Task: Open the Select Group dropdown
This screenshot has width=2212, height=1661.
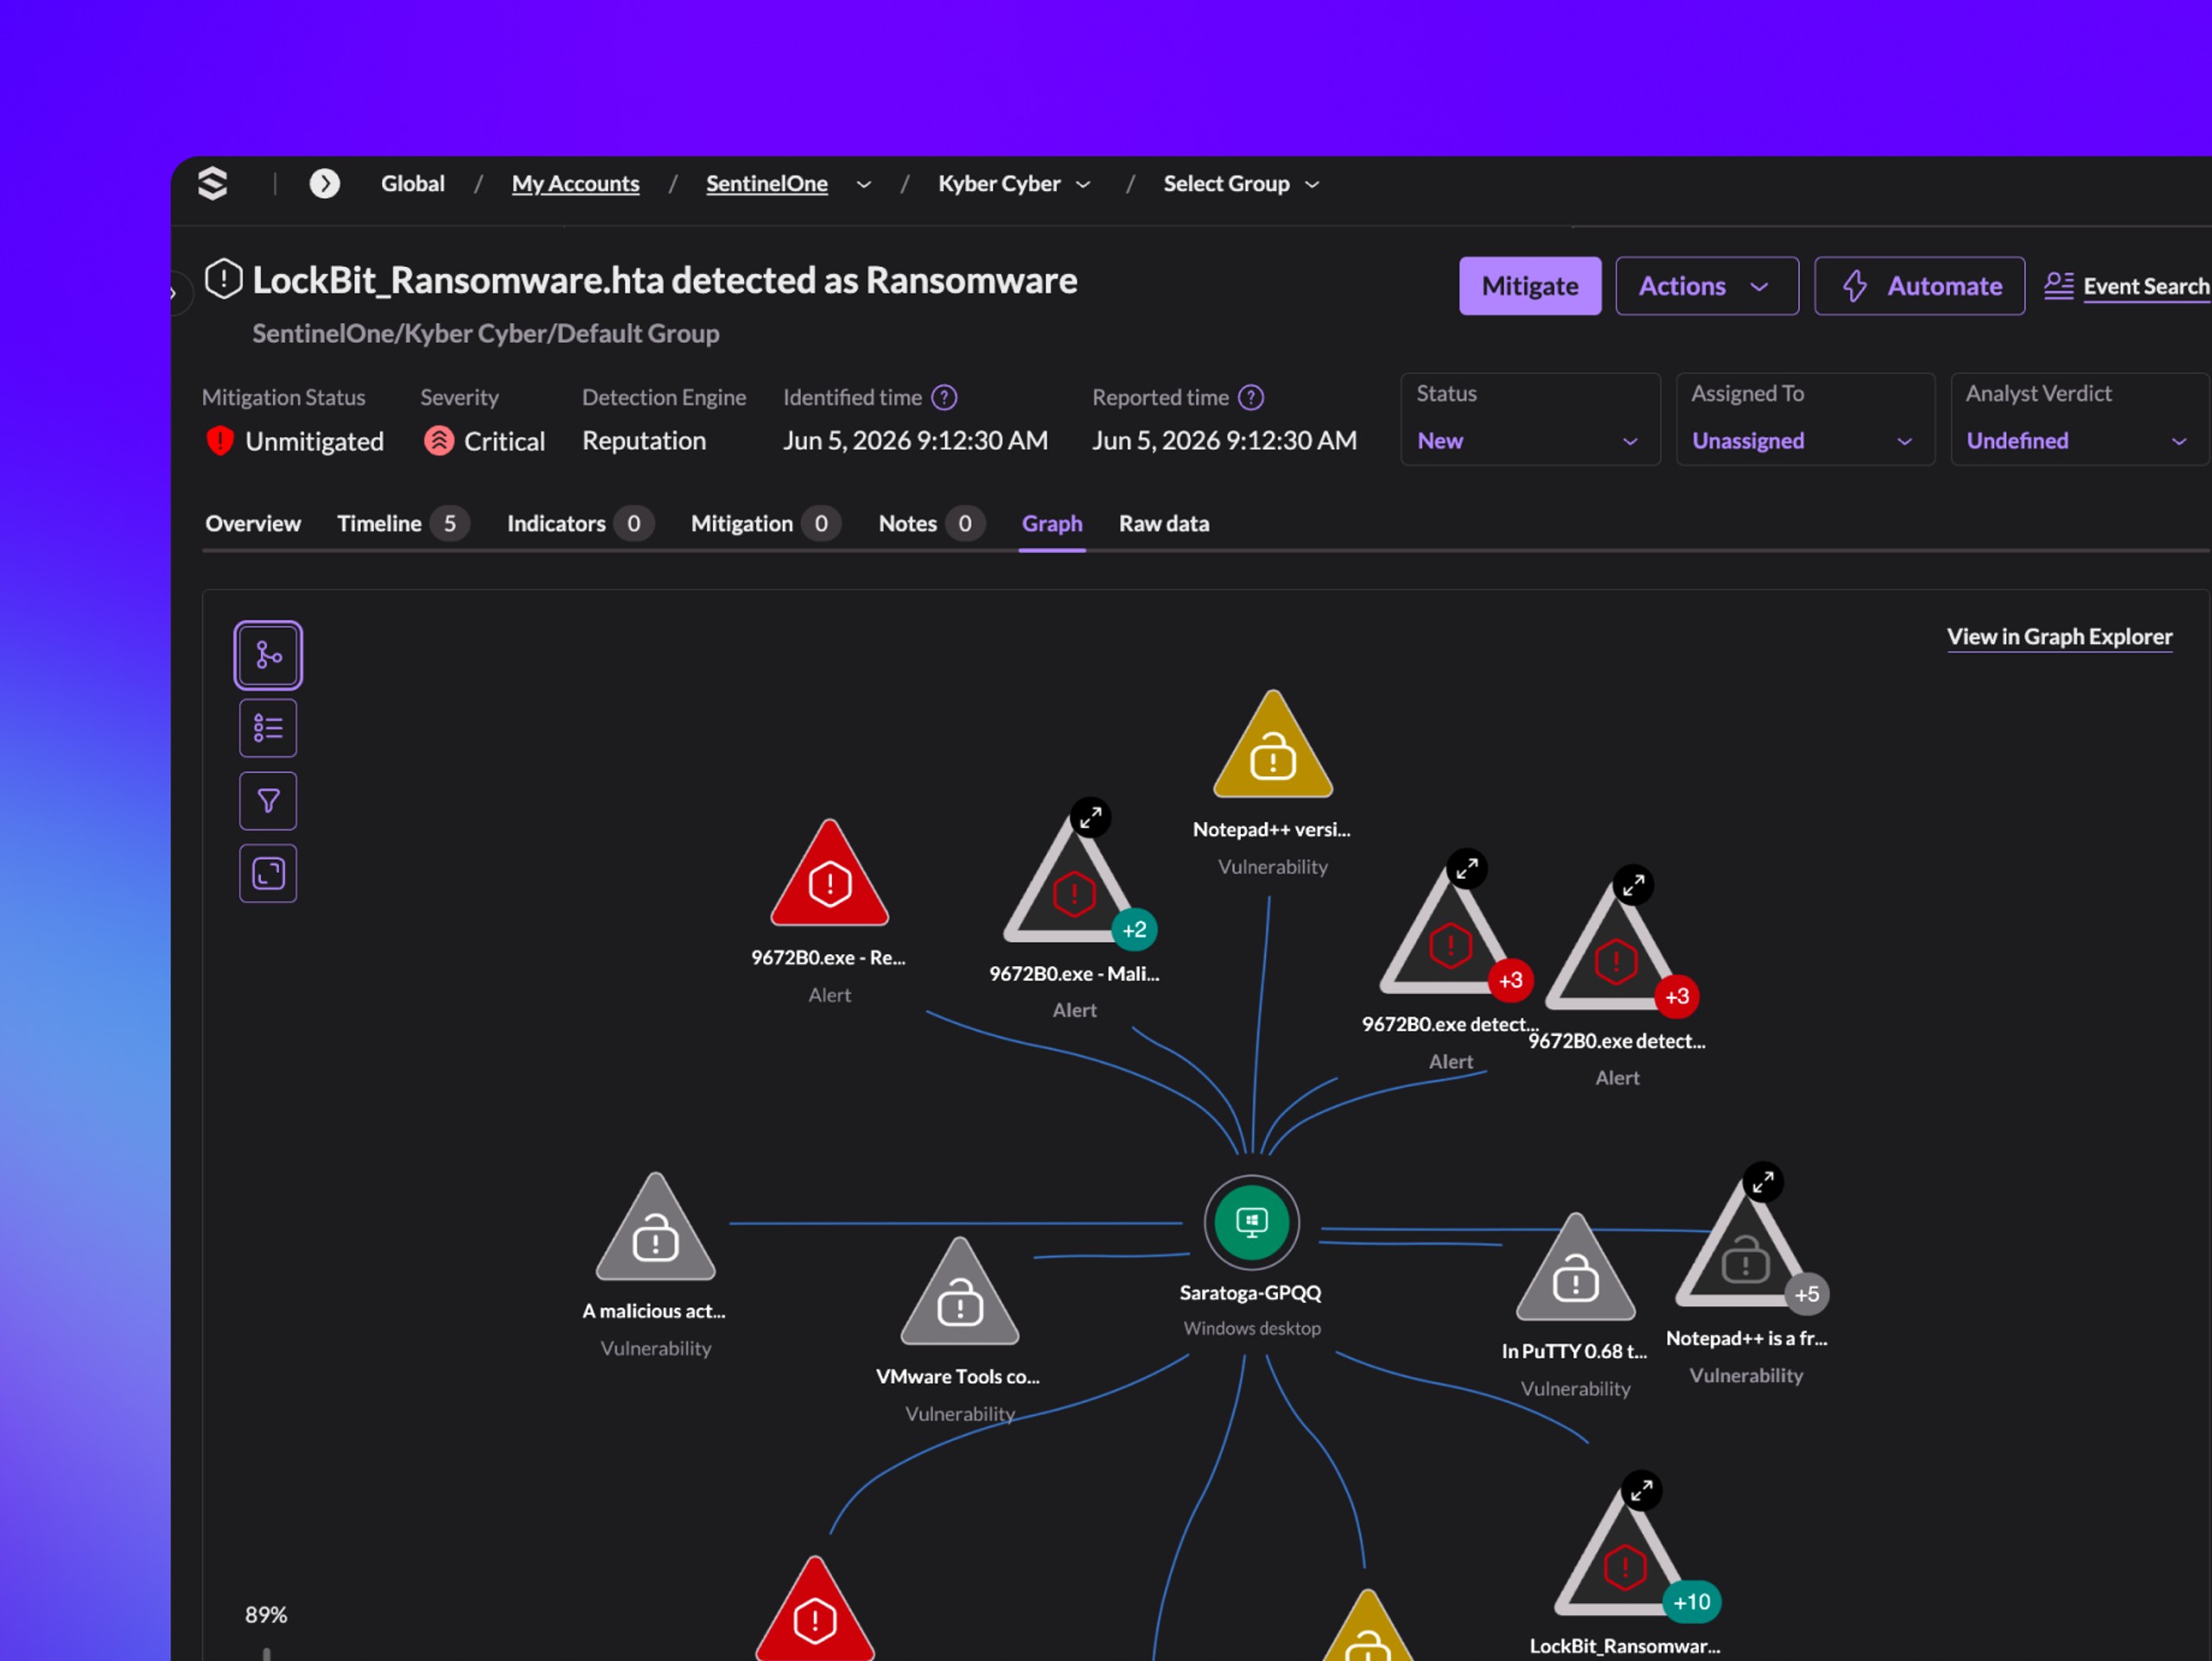Action: point(1241,184)
